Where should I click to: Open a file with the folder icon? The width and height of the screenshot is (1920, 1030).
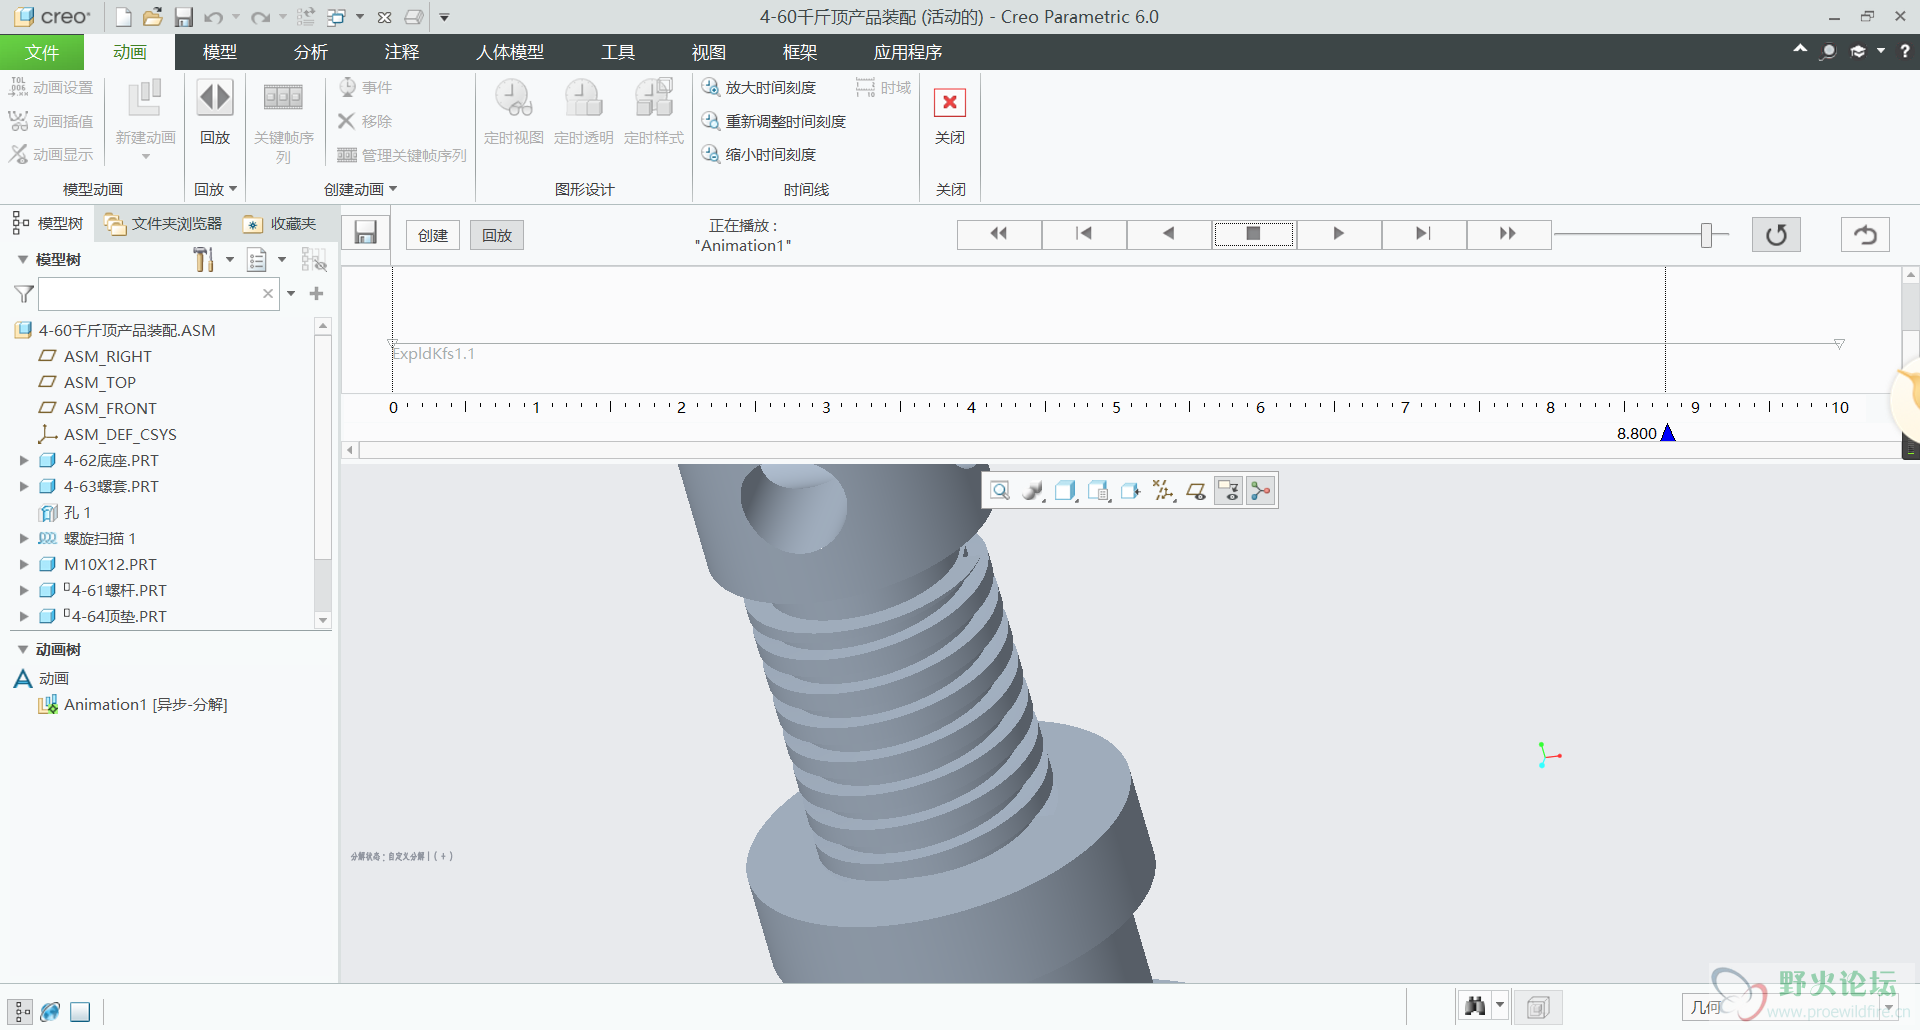[152, 17]
